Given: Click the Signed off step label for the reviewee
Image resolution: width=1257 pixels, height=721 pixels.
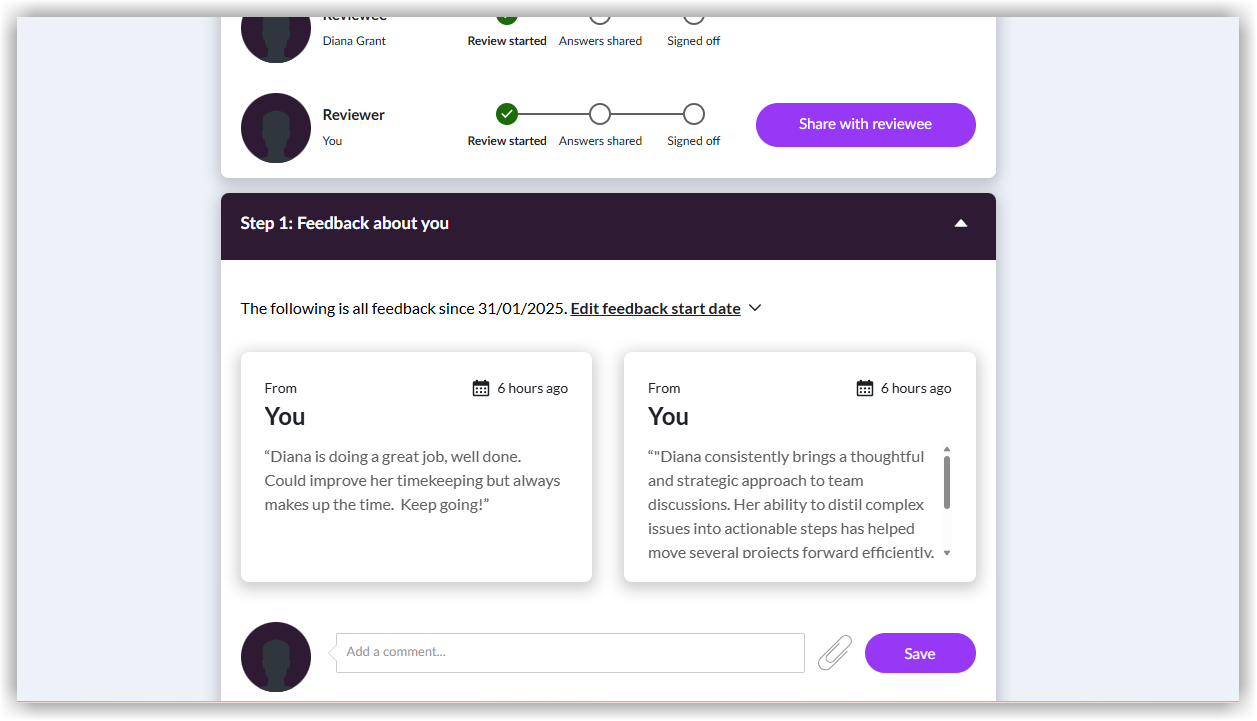Looking at the screenshot, I should 693,41.
